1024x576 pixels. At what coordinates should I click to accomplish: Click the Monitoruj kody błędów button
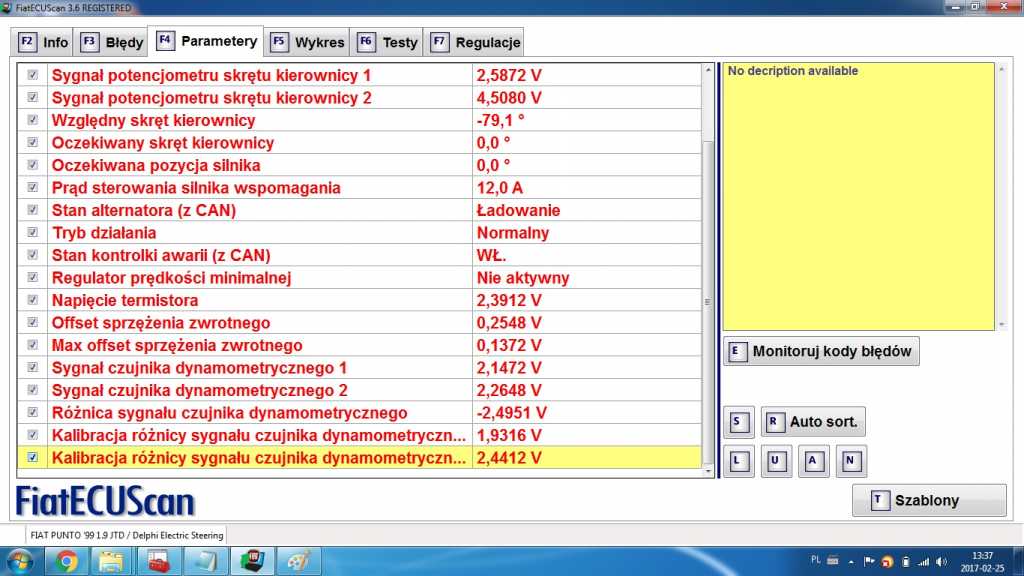pos(821,351)
